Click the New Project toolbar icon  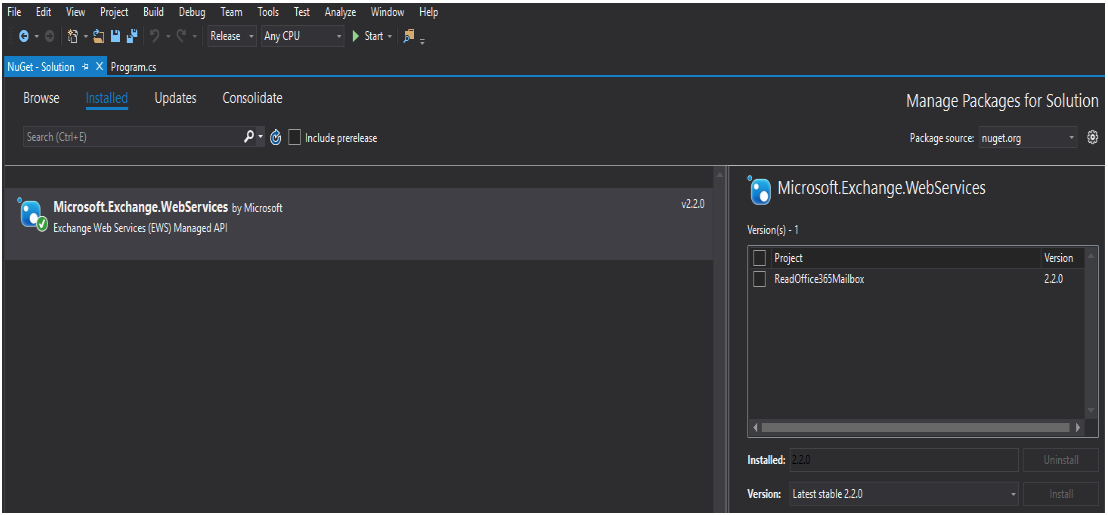point(73,36)
